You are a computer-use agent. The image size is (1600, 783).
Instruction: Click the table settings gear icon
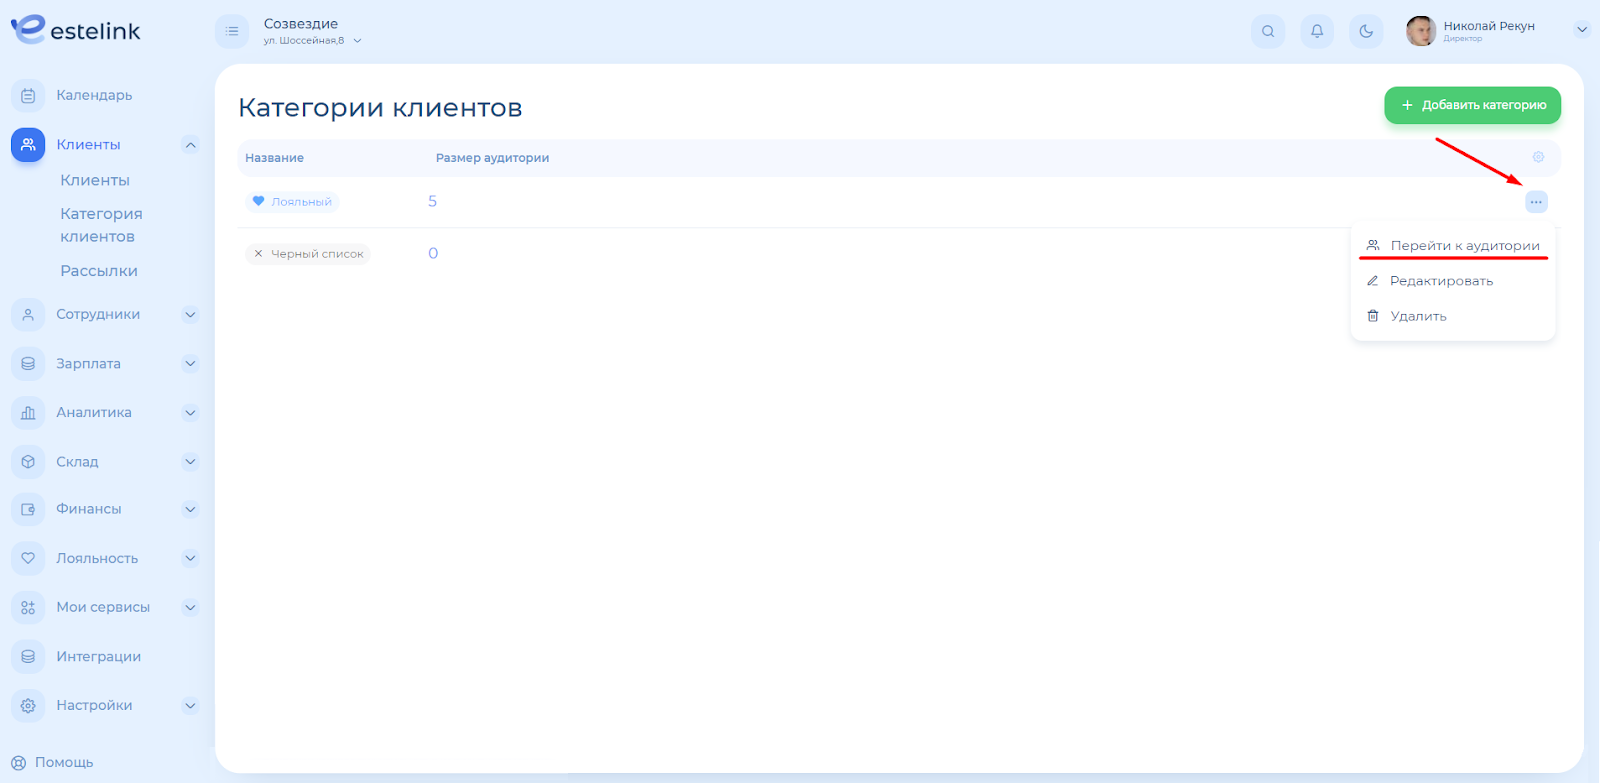tap(1538, 157)
